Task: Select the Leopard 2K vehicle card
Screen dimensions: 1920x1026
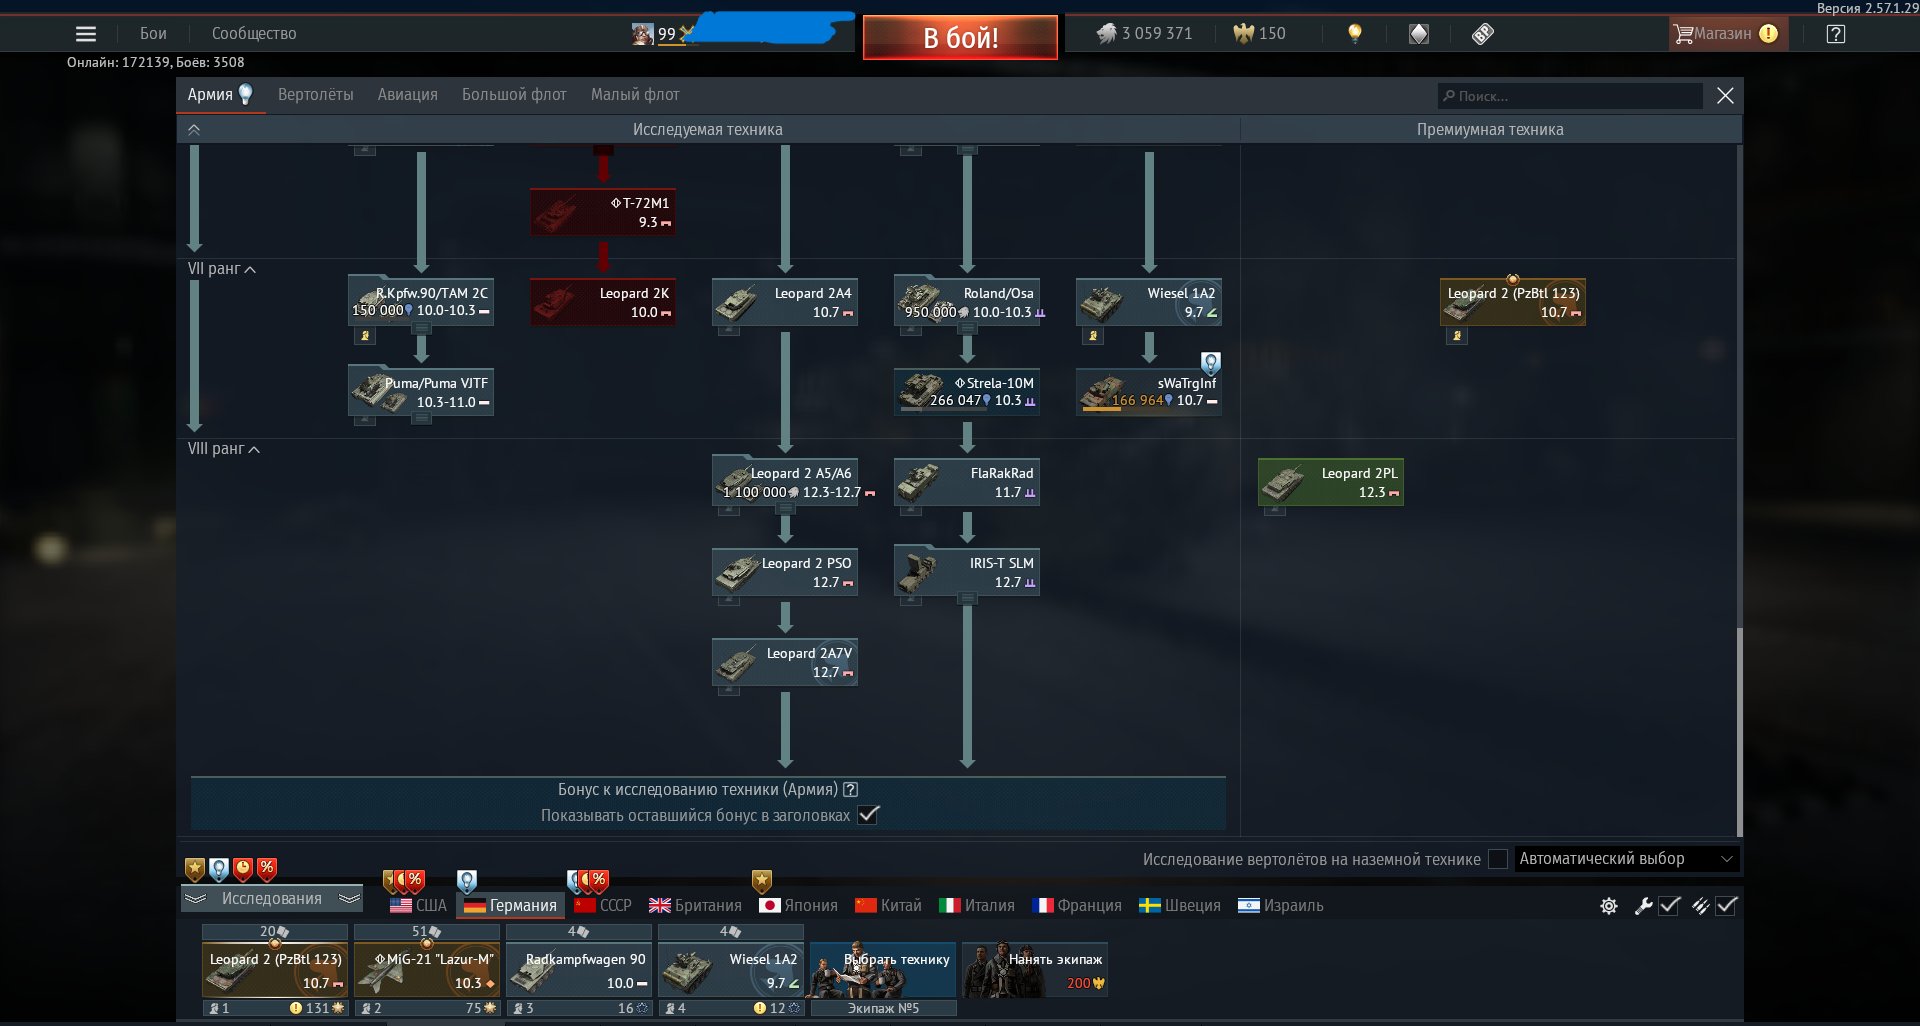Action: coord(603,302)
